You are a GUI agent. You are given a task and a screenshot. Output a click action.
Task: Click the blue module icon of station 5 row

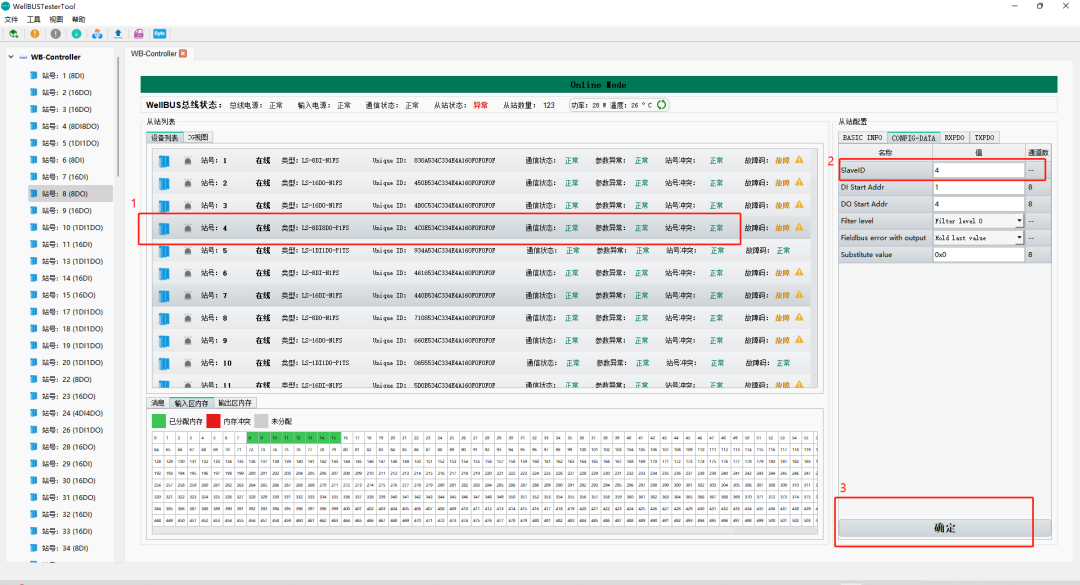[x=164, y=251]
